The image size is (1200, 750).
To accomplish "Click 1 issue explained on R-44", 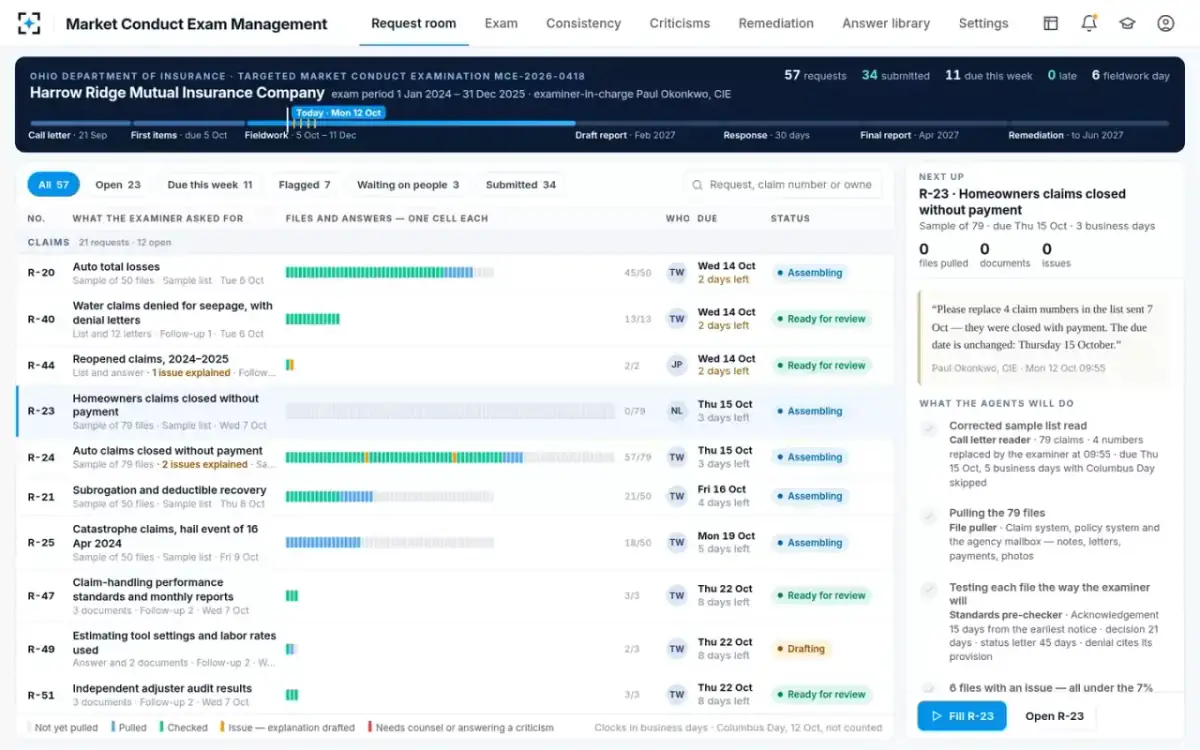I will (191, 373).
